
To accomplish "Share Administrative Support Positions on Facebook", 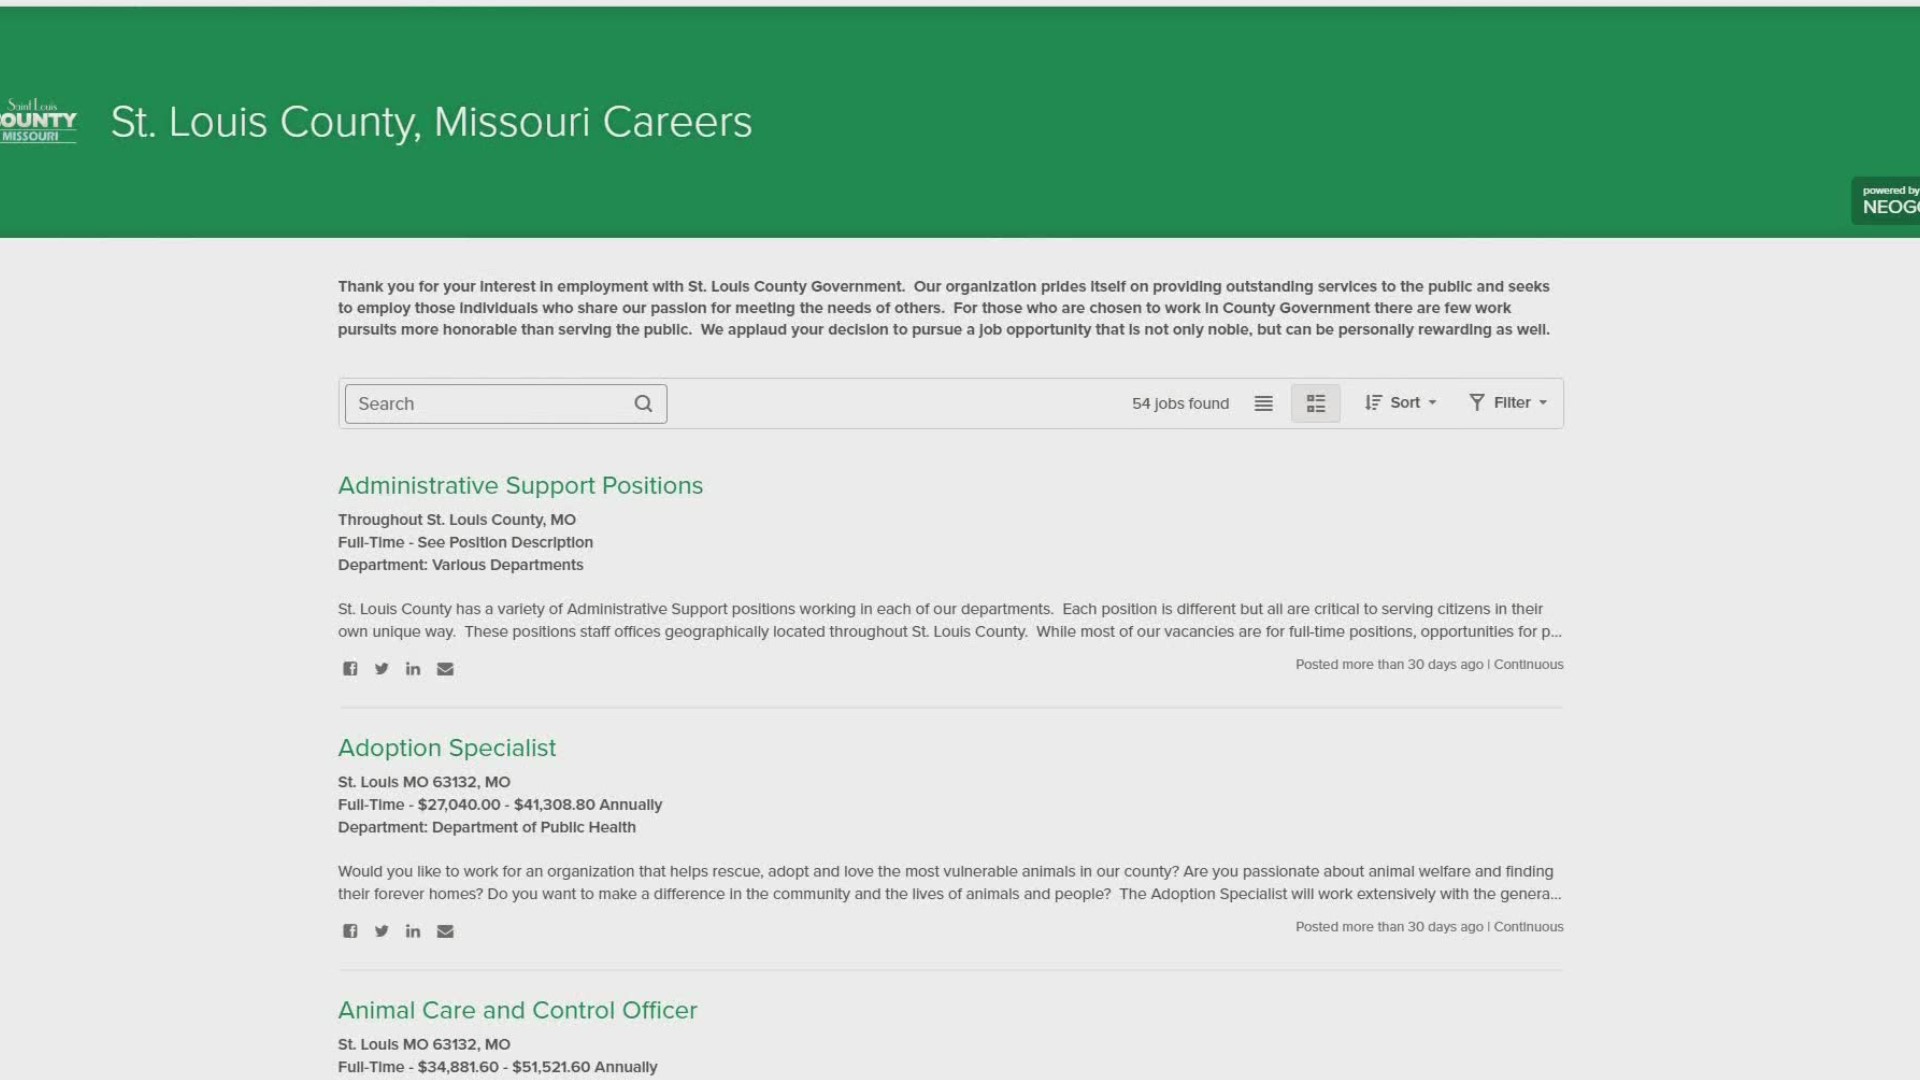I will [350, 669].
